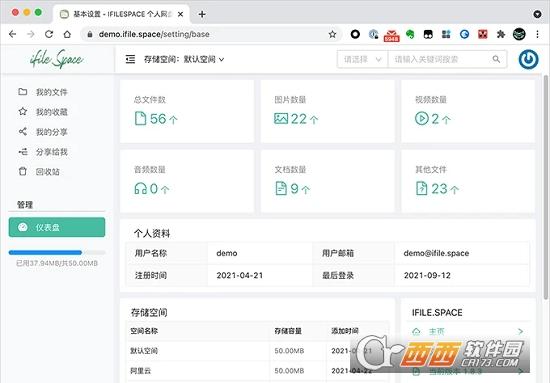
Task: Reload the page in browser
Action: tap(49, 34)
